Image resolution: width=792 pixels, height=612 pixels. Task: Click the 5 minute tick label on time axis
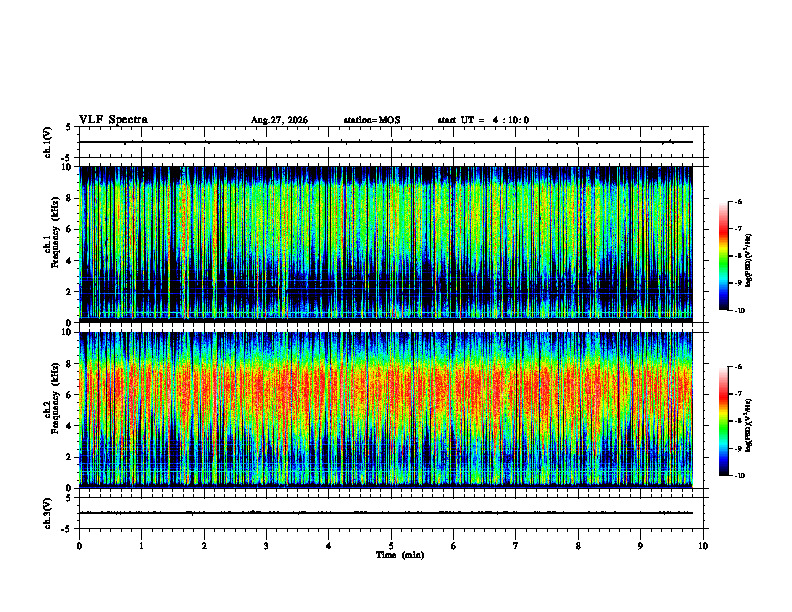pos(391,546)
